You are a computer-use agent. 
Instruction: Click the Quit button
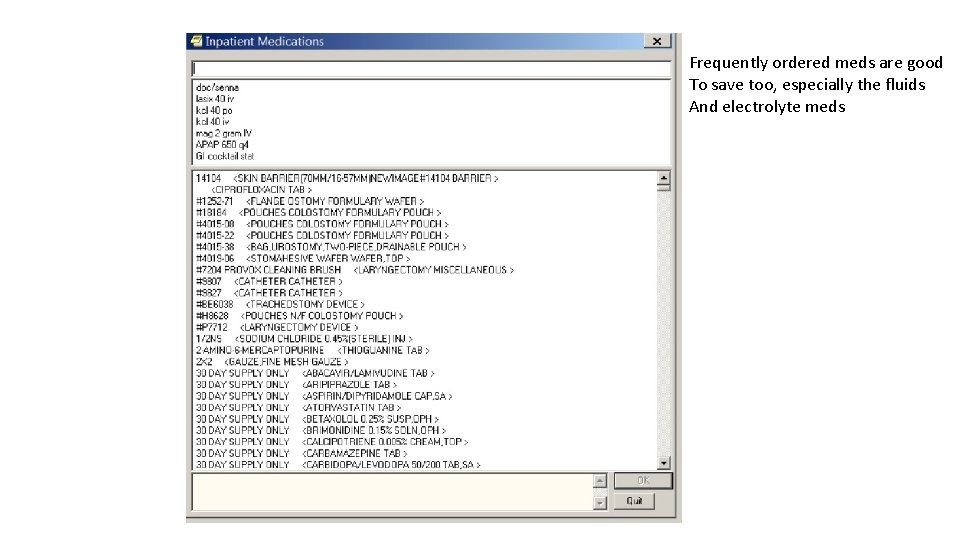pyautogui.click(x=634, y=501)
